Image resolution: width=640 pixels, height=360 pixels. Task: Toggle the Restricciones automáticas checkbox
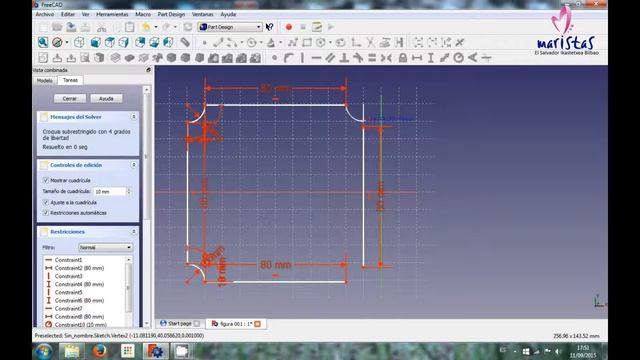pos(46,213)
